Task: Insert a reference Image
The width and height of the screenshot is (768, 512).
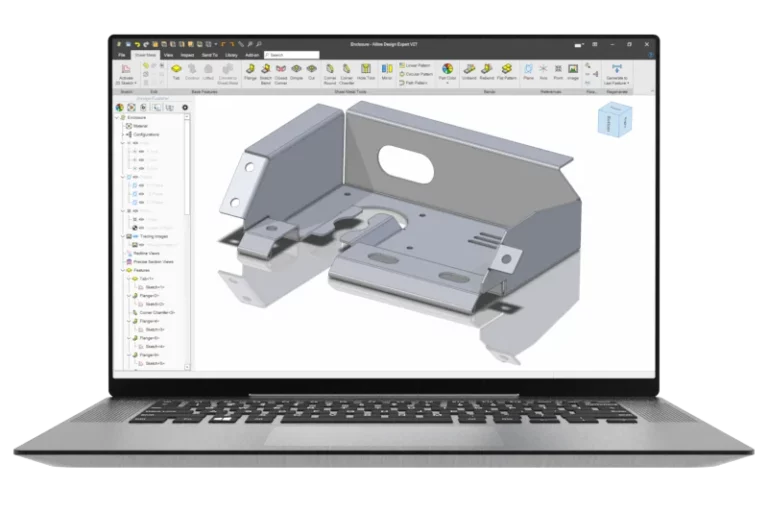Action: tap(573, 72)
